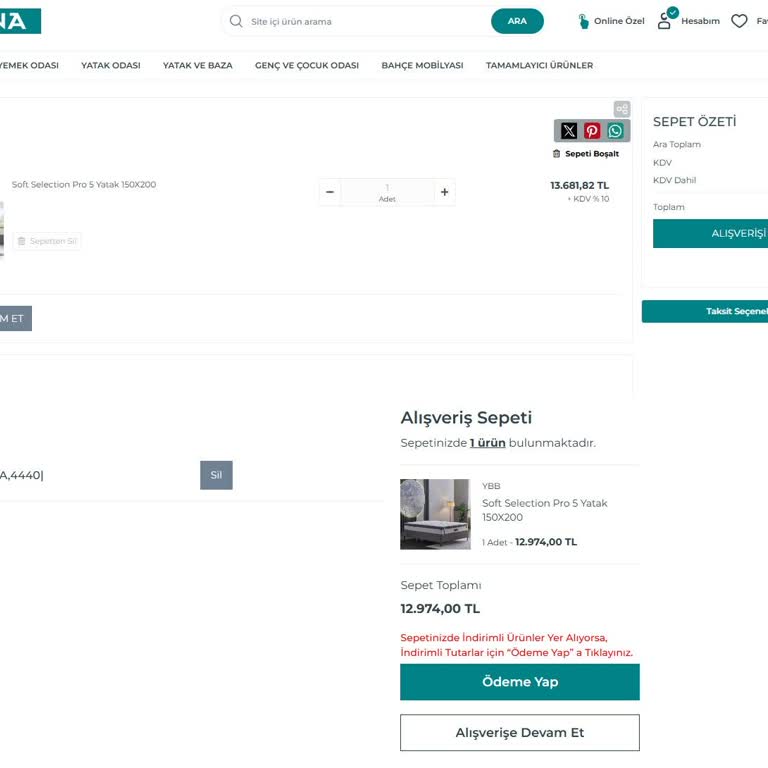
Task: Open the YATAK ODASI menu
Action: (111, 65)
